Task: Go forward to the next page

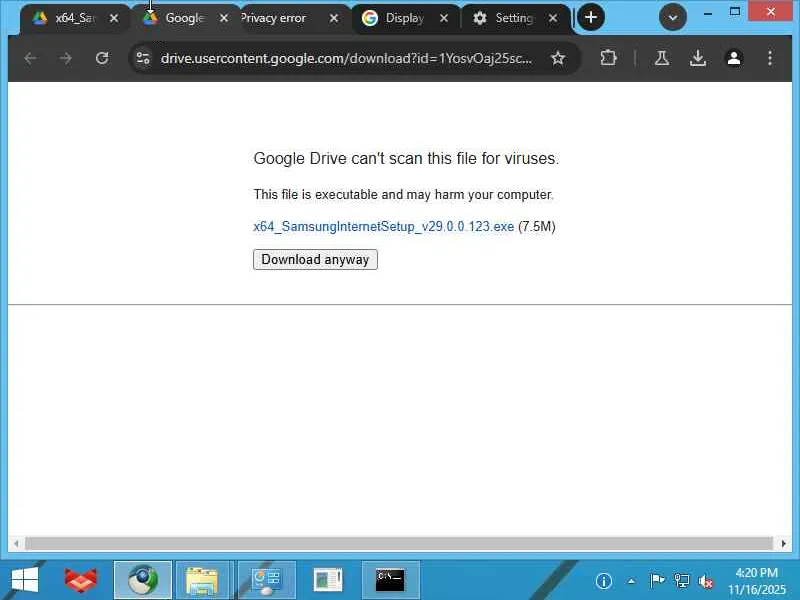Action: pyautogui.click(x=66, y=58)
